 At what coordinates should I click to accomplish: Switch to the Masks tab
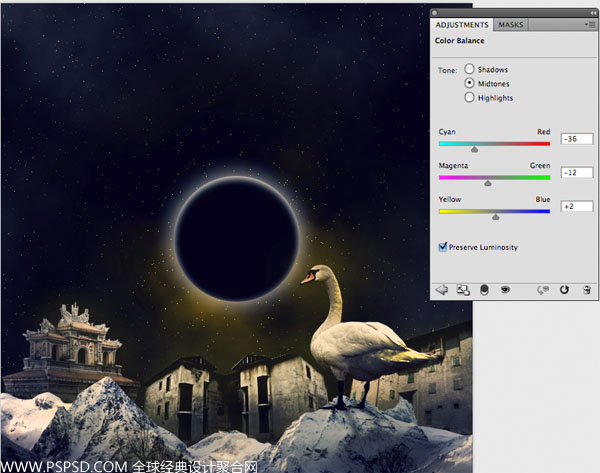(510, 25)
